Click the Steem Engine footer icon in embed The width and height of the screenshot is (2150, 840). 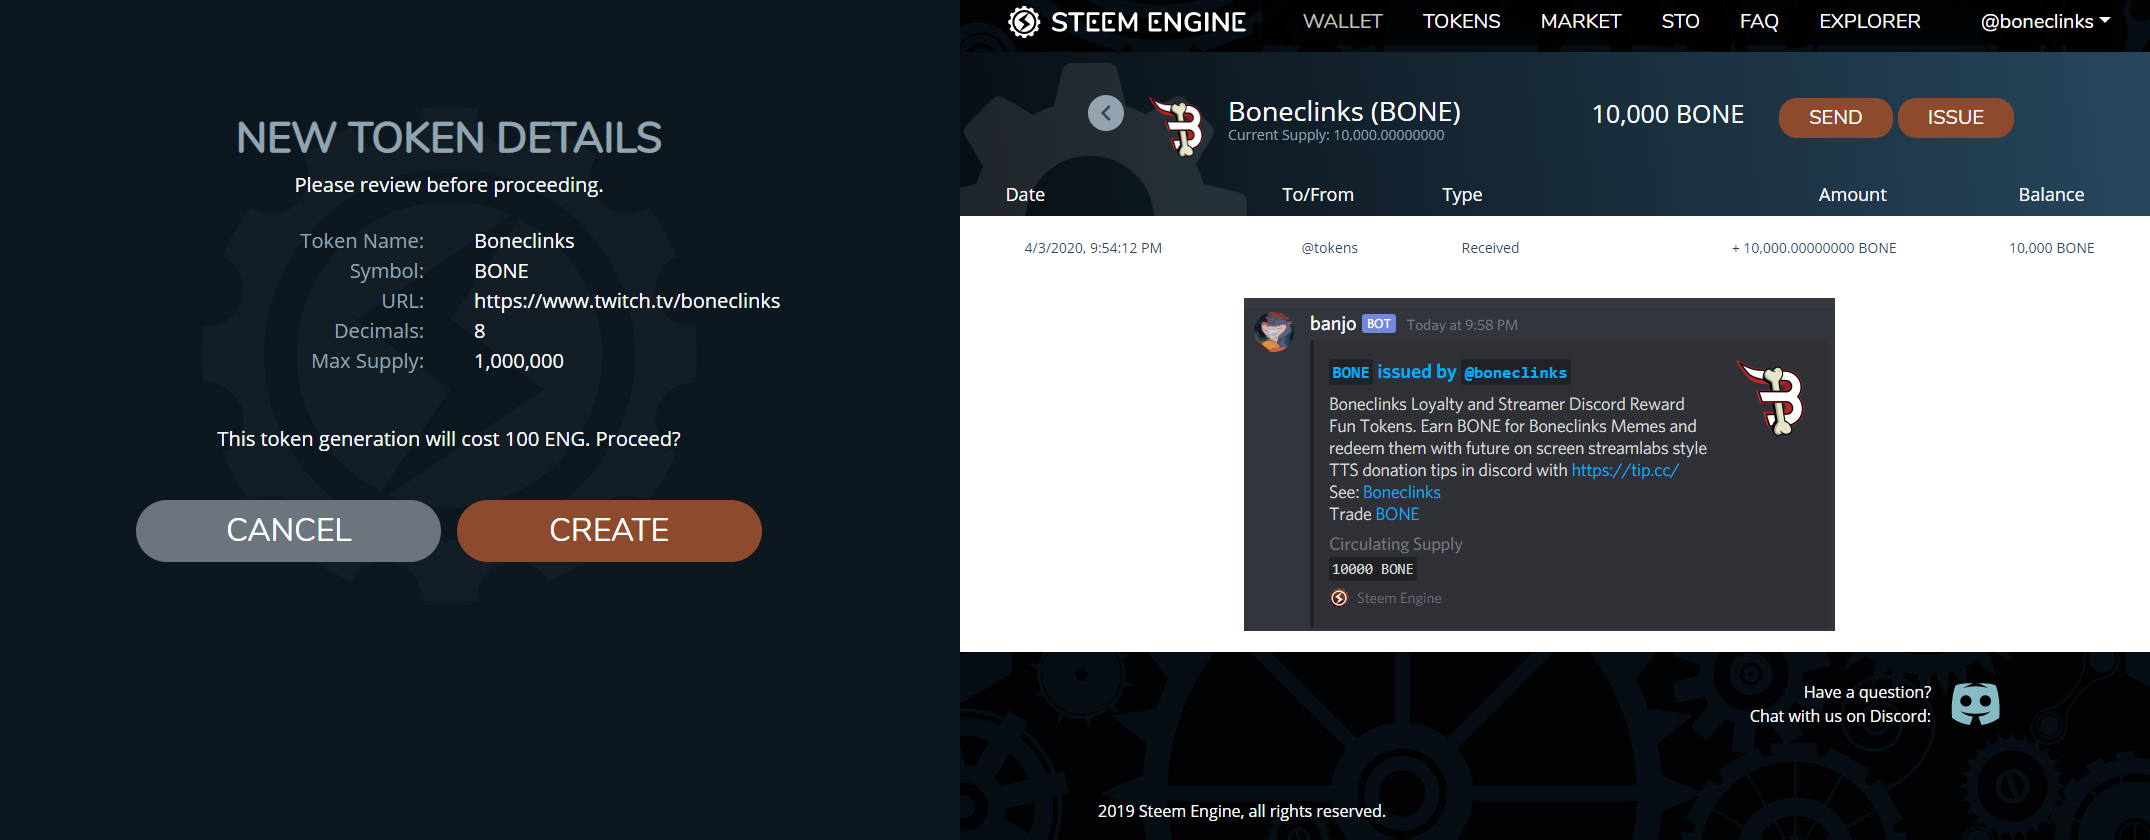(1339, 598)
